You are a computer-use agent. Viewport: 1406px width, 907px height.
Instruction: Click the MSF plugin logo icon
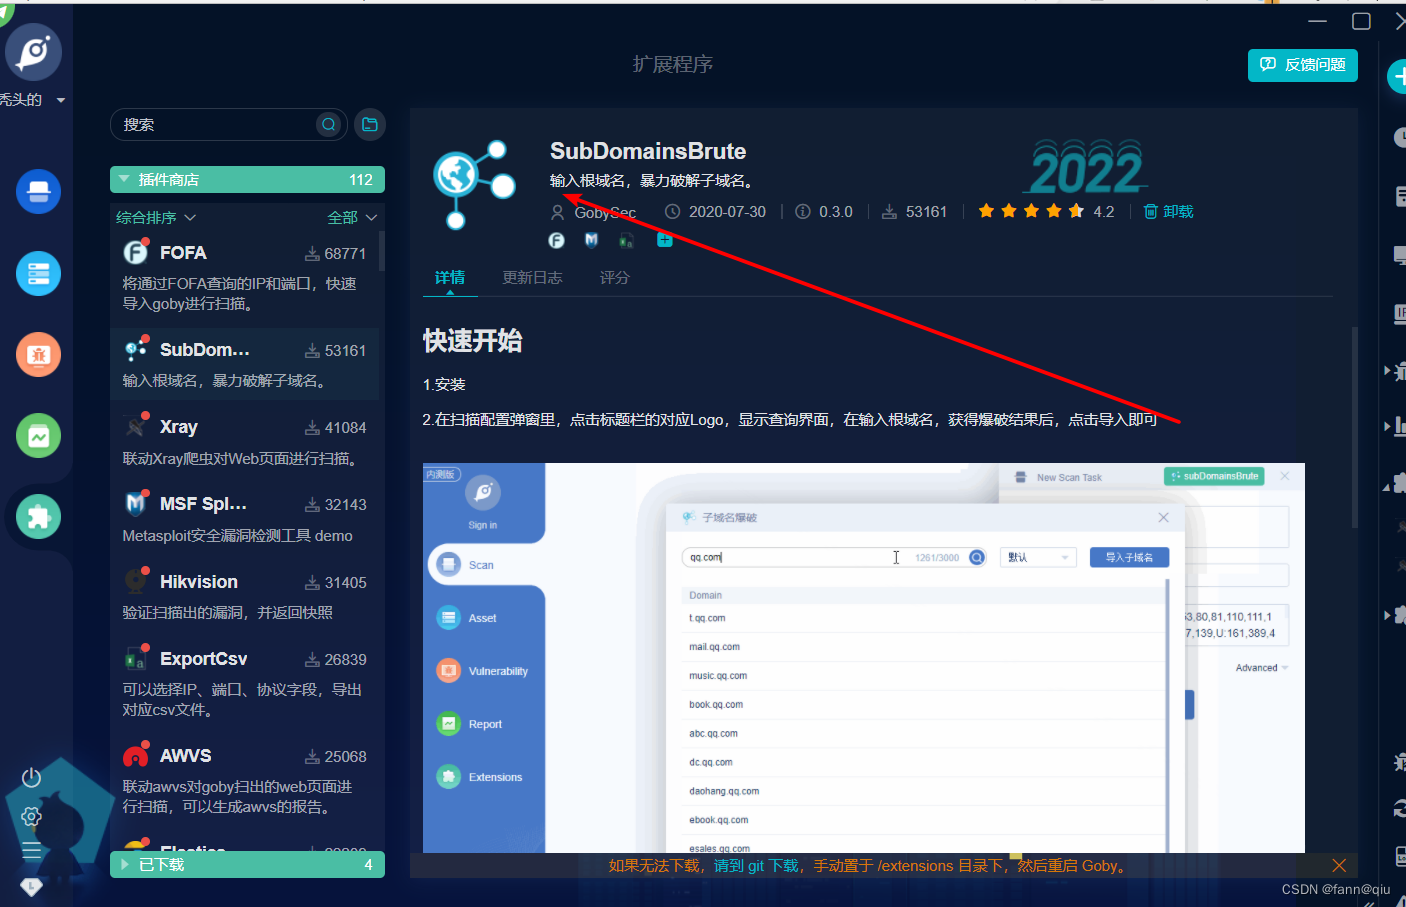pyautogui.click(x=135, y=503)
